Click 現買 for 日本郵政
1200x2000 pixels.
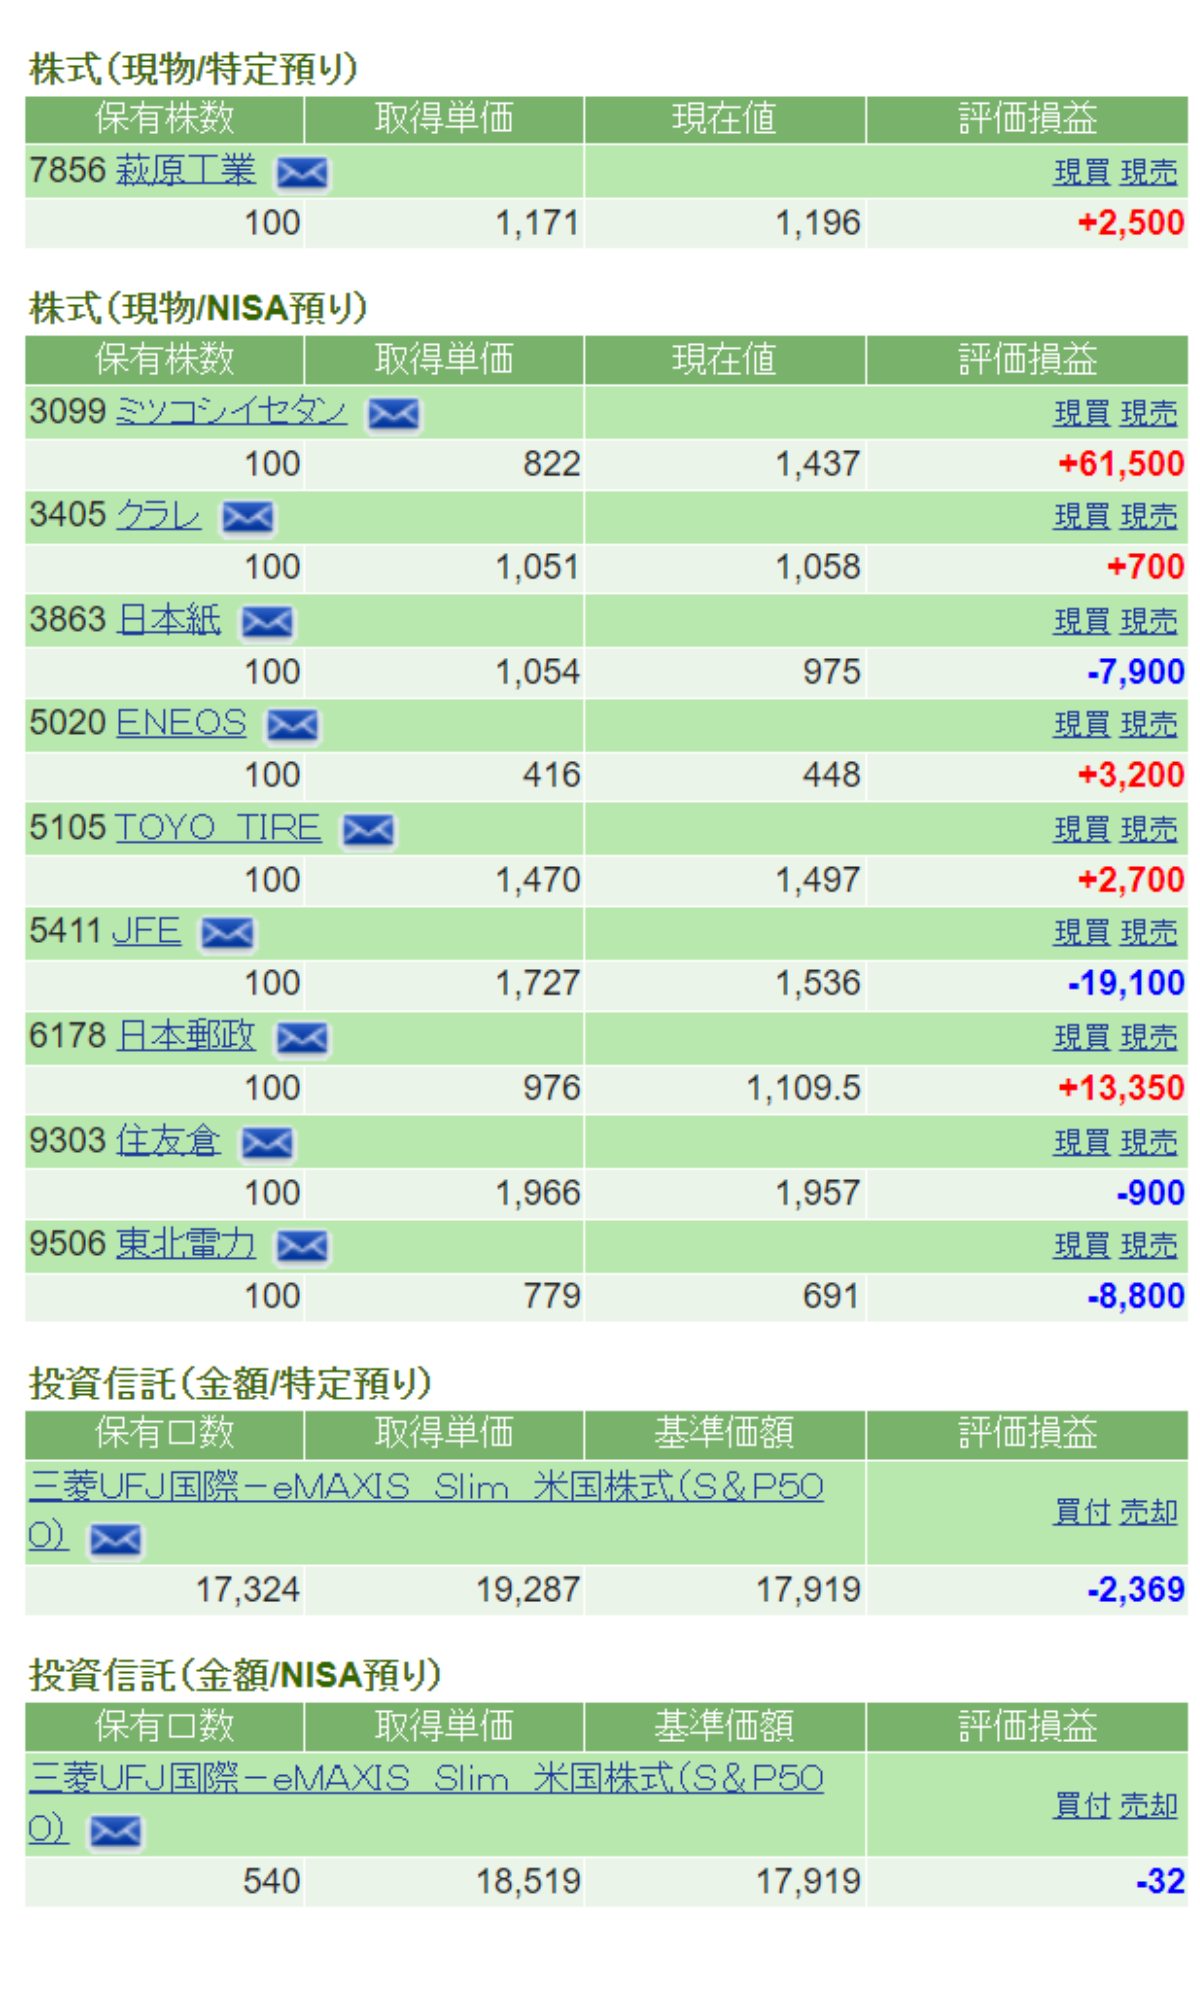coord(1081,1037)
